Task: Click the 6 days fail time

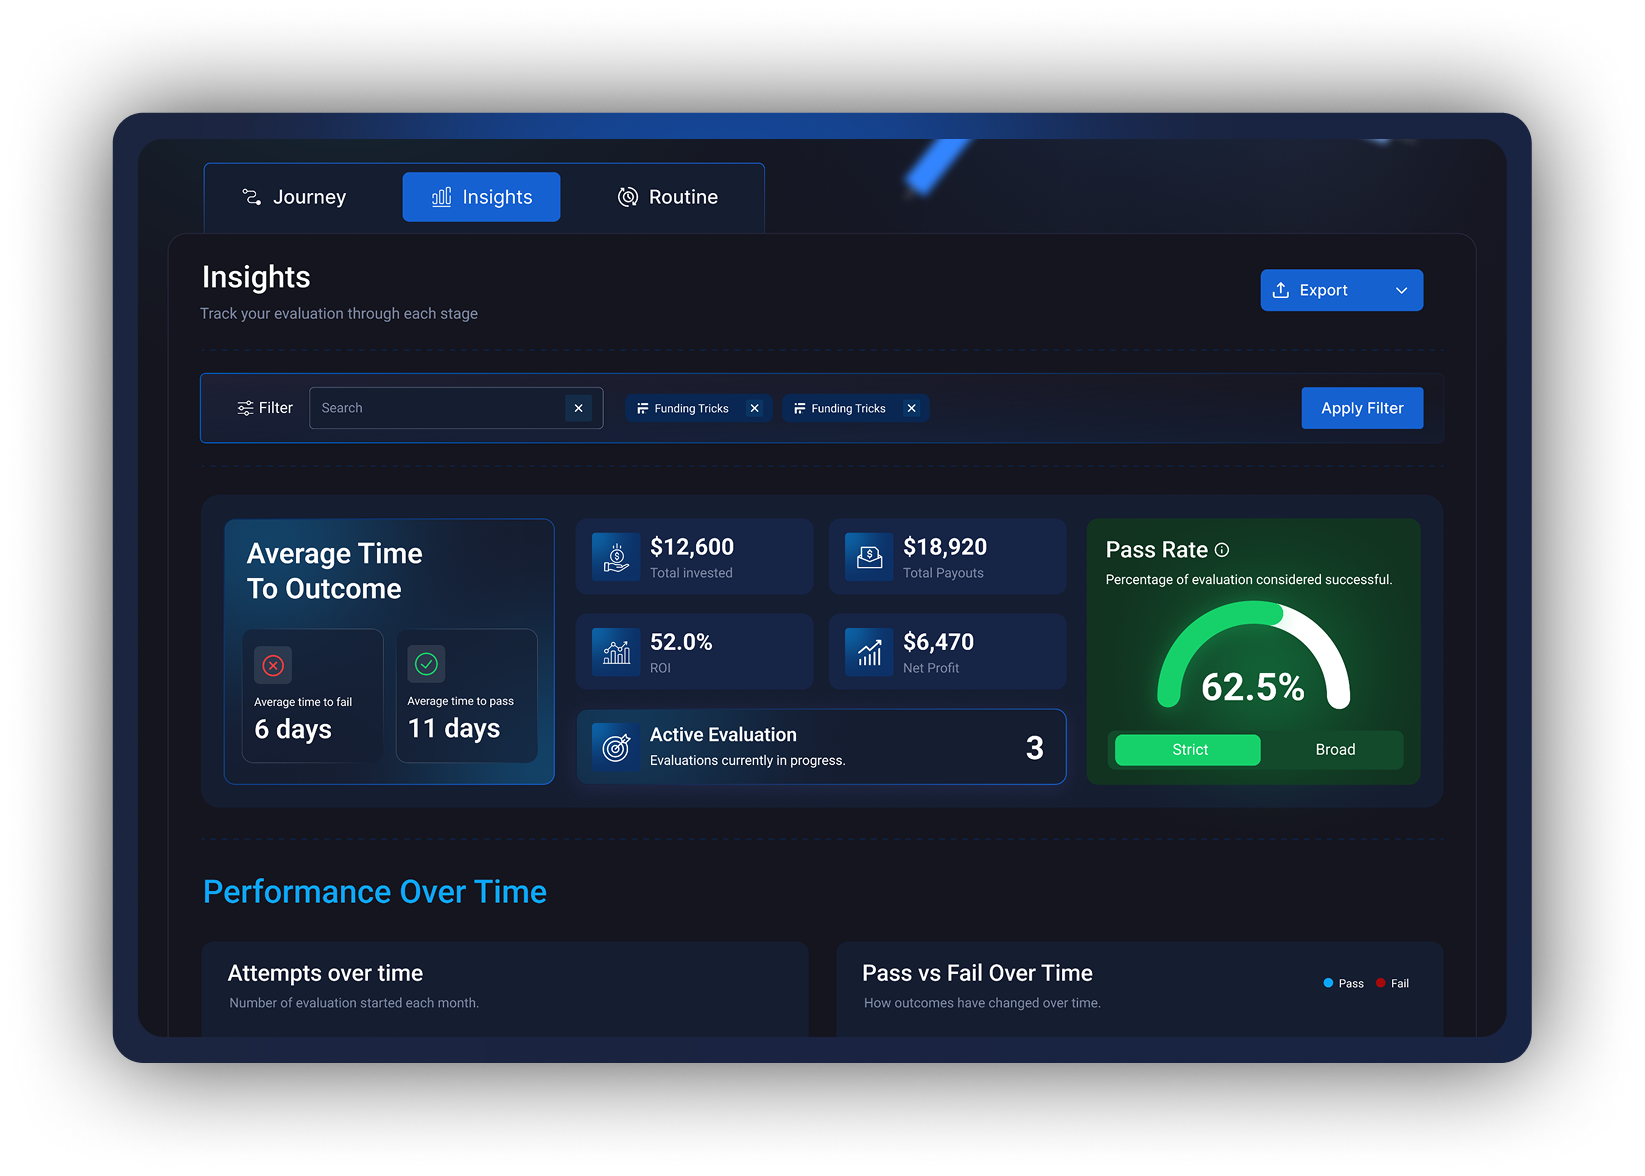Action: 293,730
